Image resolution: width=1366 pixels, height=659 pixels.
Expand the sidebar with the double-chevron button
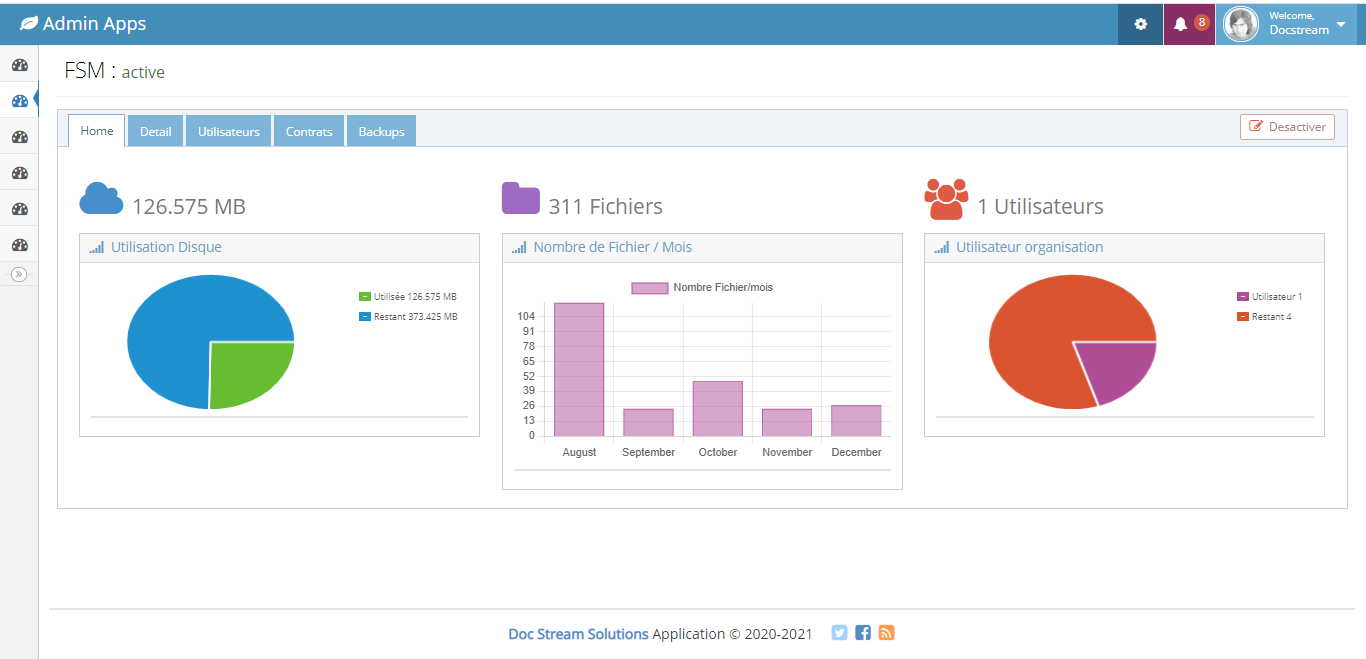point(19,274)
